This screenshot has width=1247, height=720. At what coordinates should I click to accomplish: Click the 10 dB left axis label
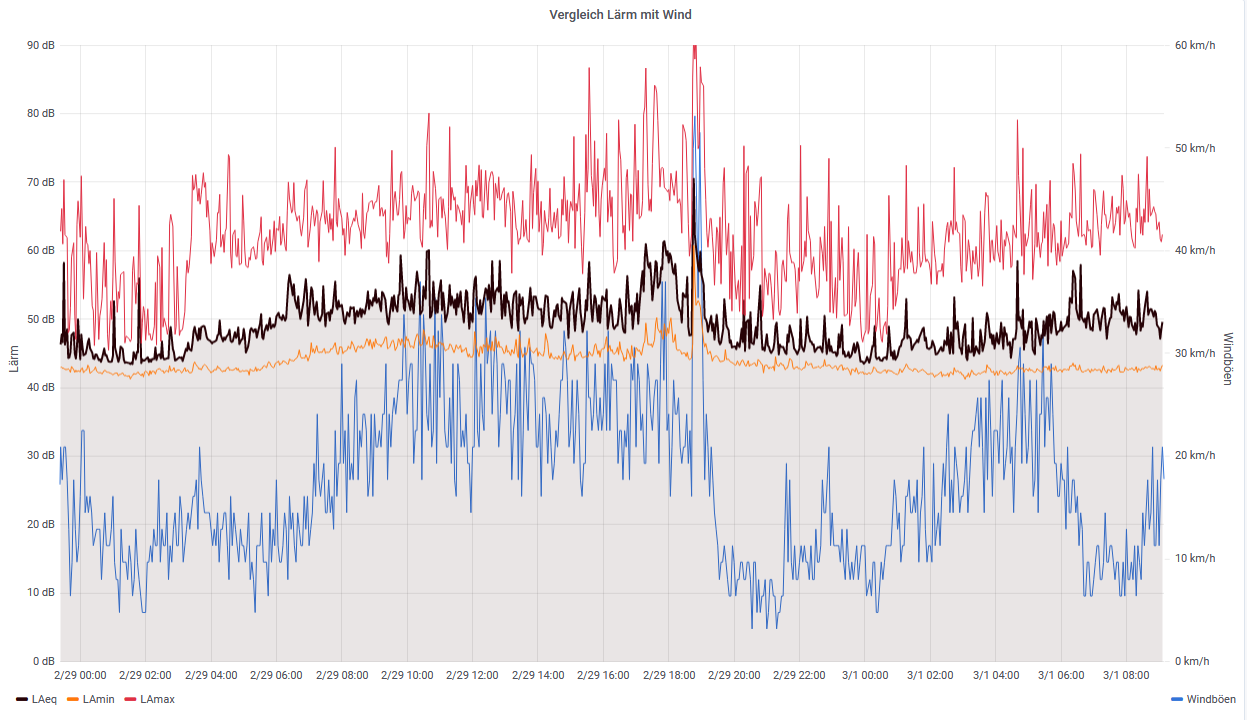(x=41, y=593)
